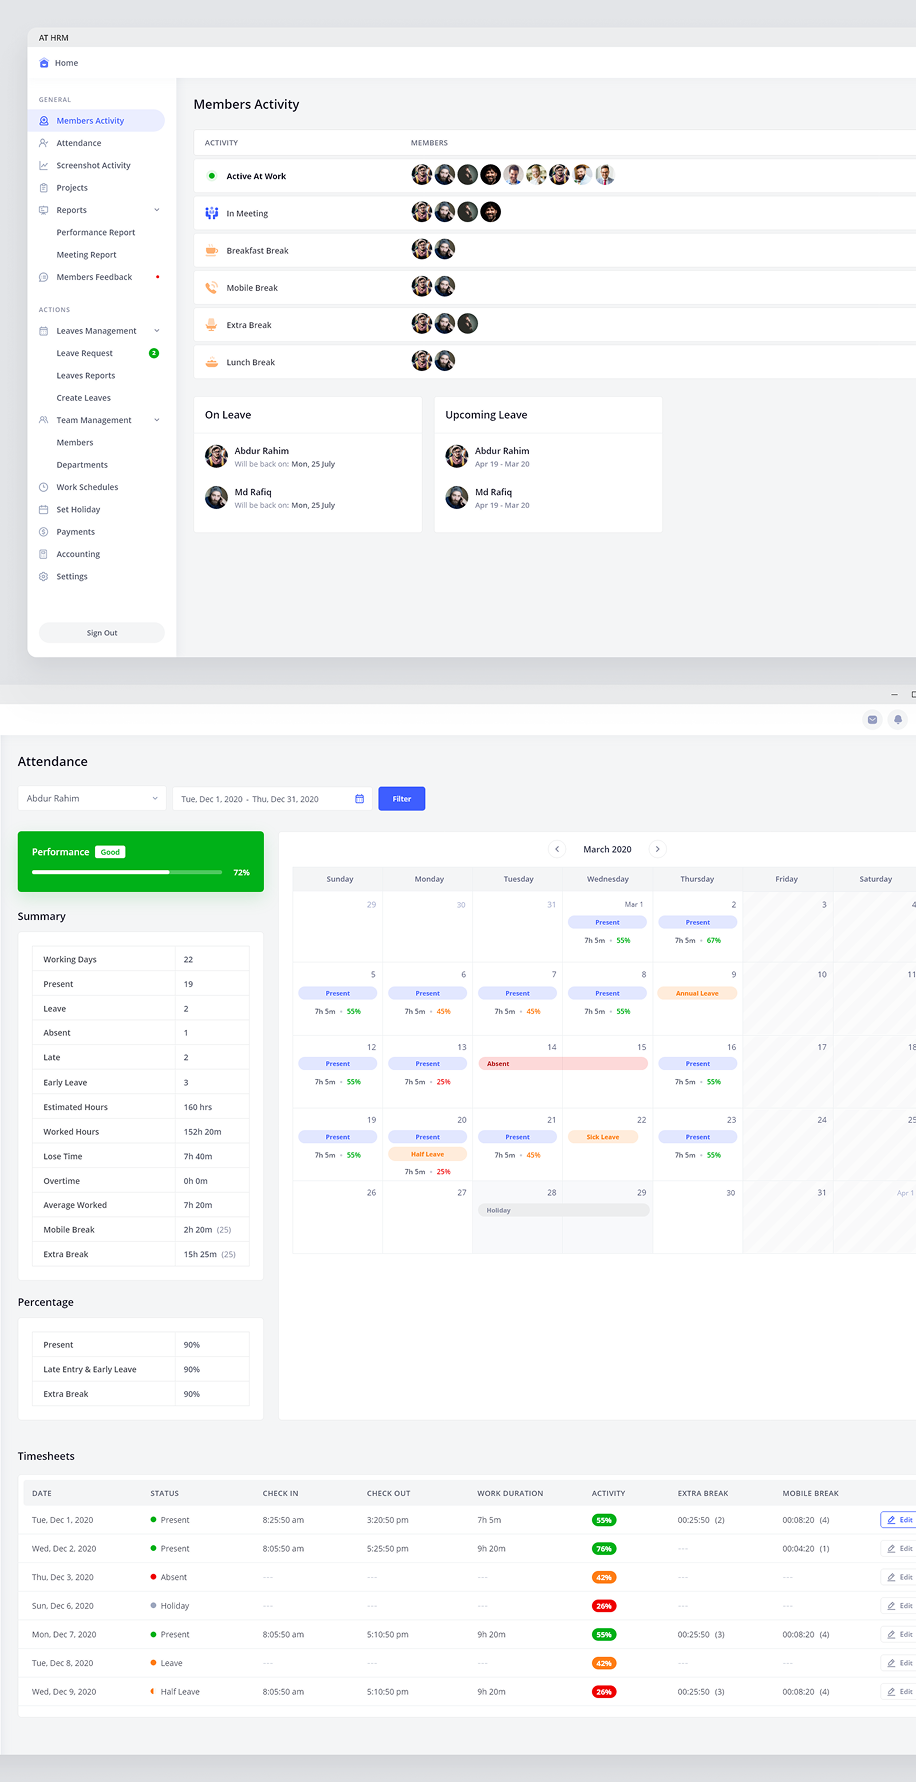Open Leave Request with badge 2
Viewport: 916px width, 1783px height.
click(x=85, y=354)
